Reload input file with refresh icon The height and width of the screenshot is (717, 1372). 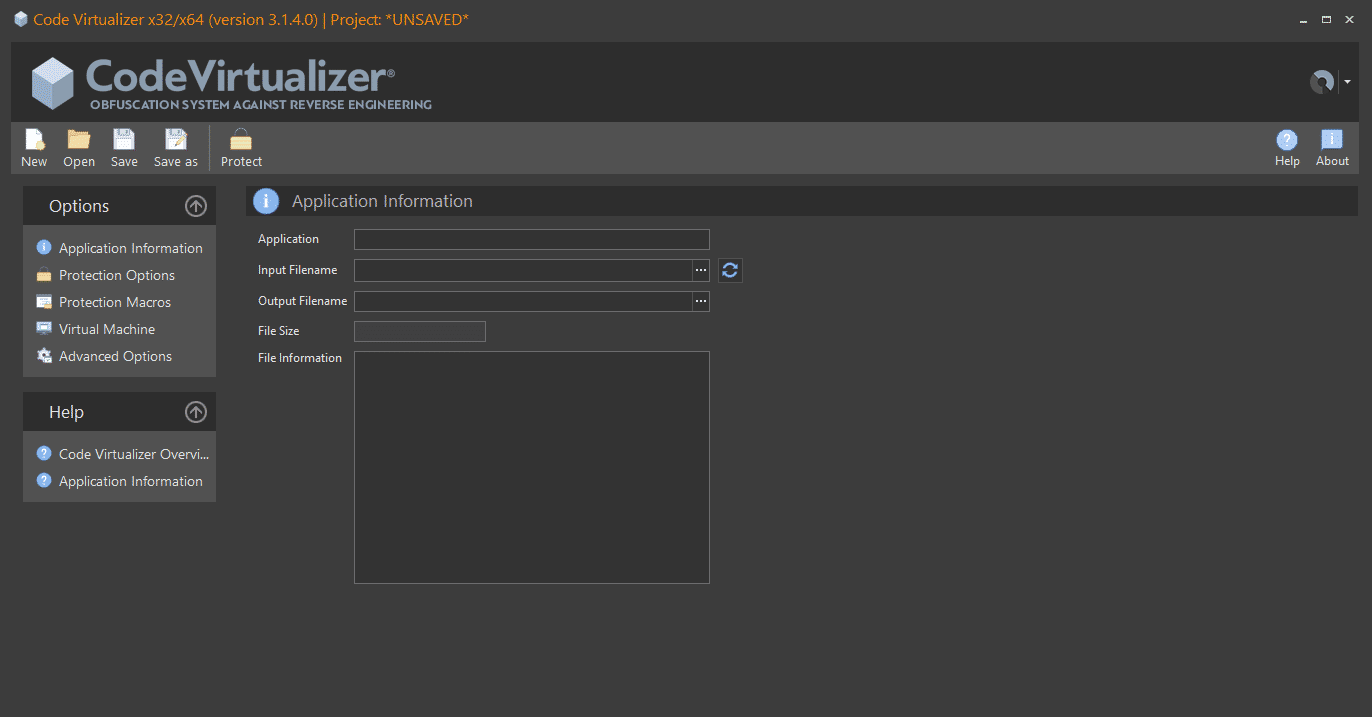(730, 270)
